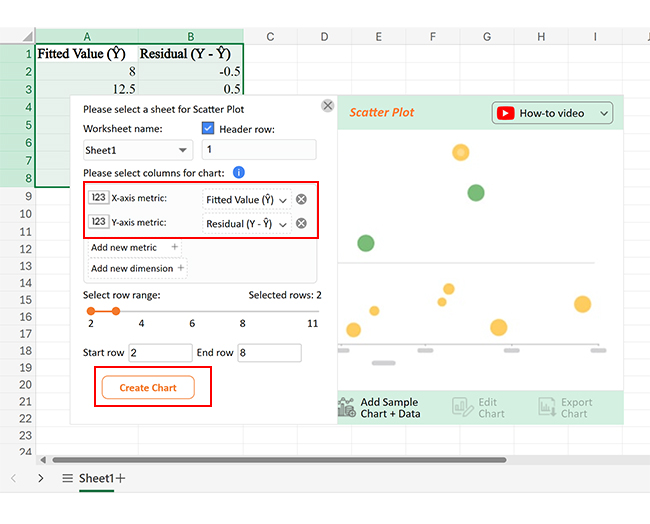650x524 pixels.
Task: Close the Scatter Plot sheet selection dialog
Action: click(327, 106)
